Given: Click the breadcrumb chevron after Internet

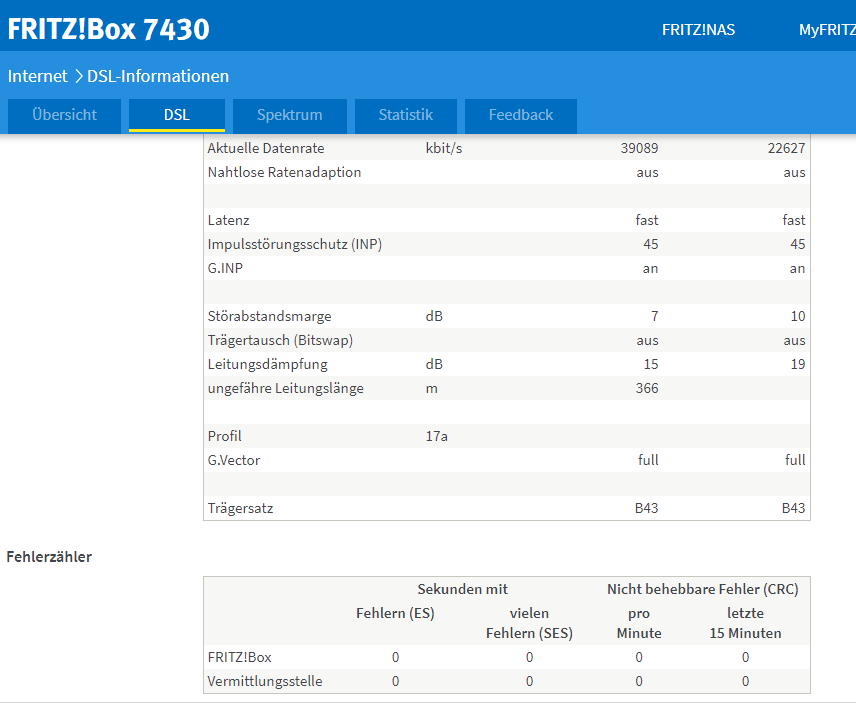Looking at the screenshot, I should 78,76.
